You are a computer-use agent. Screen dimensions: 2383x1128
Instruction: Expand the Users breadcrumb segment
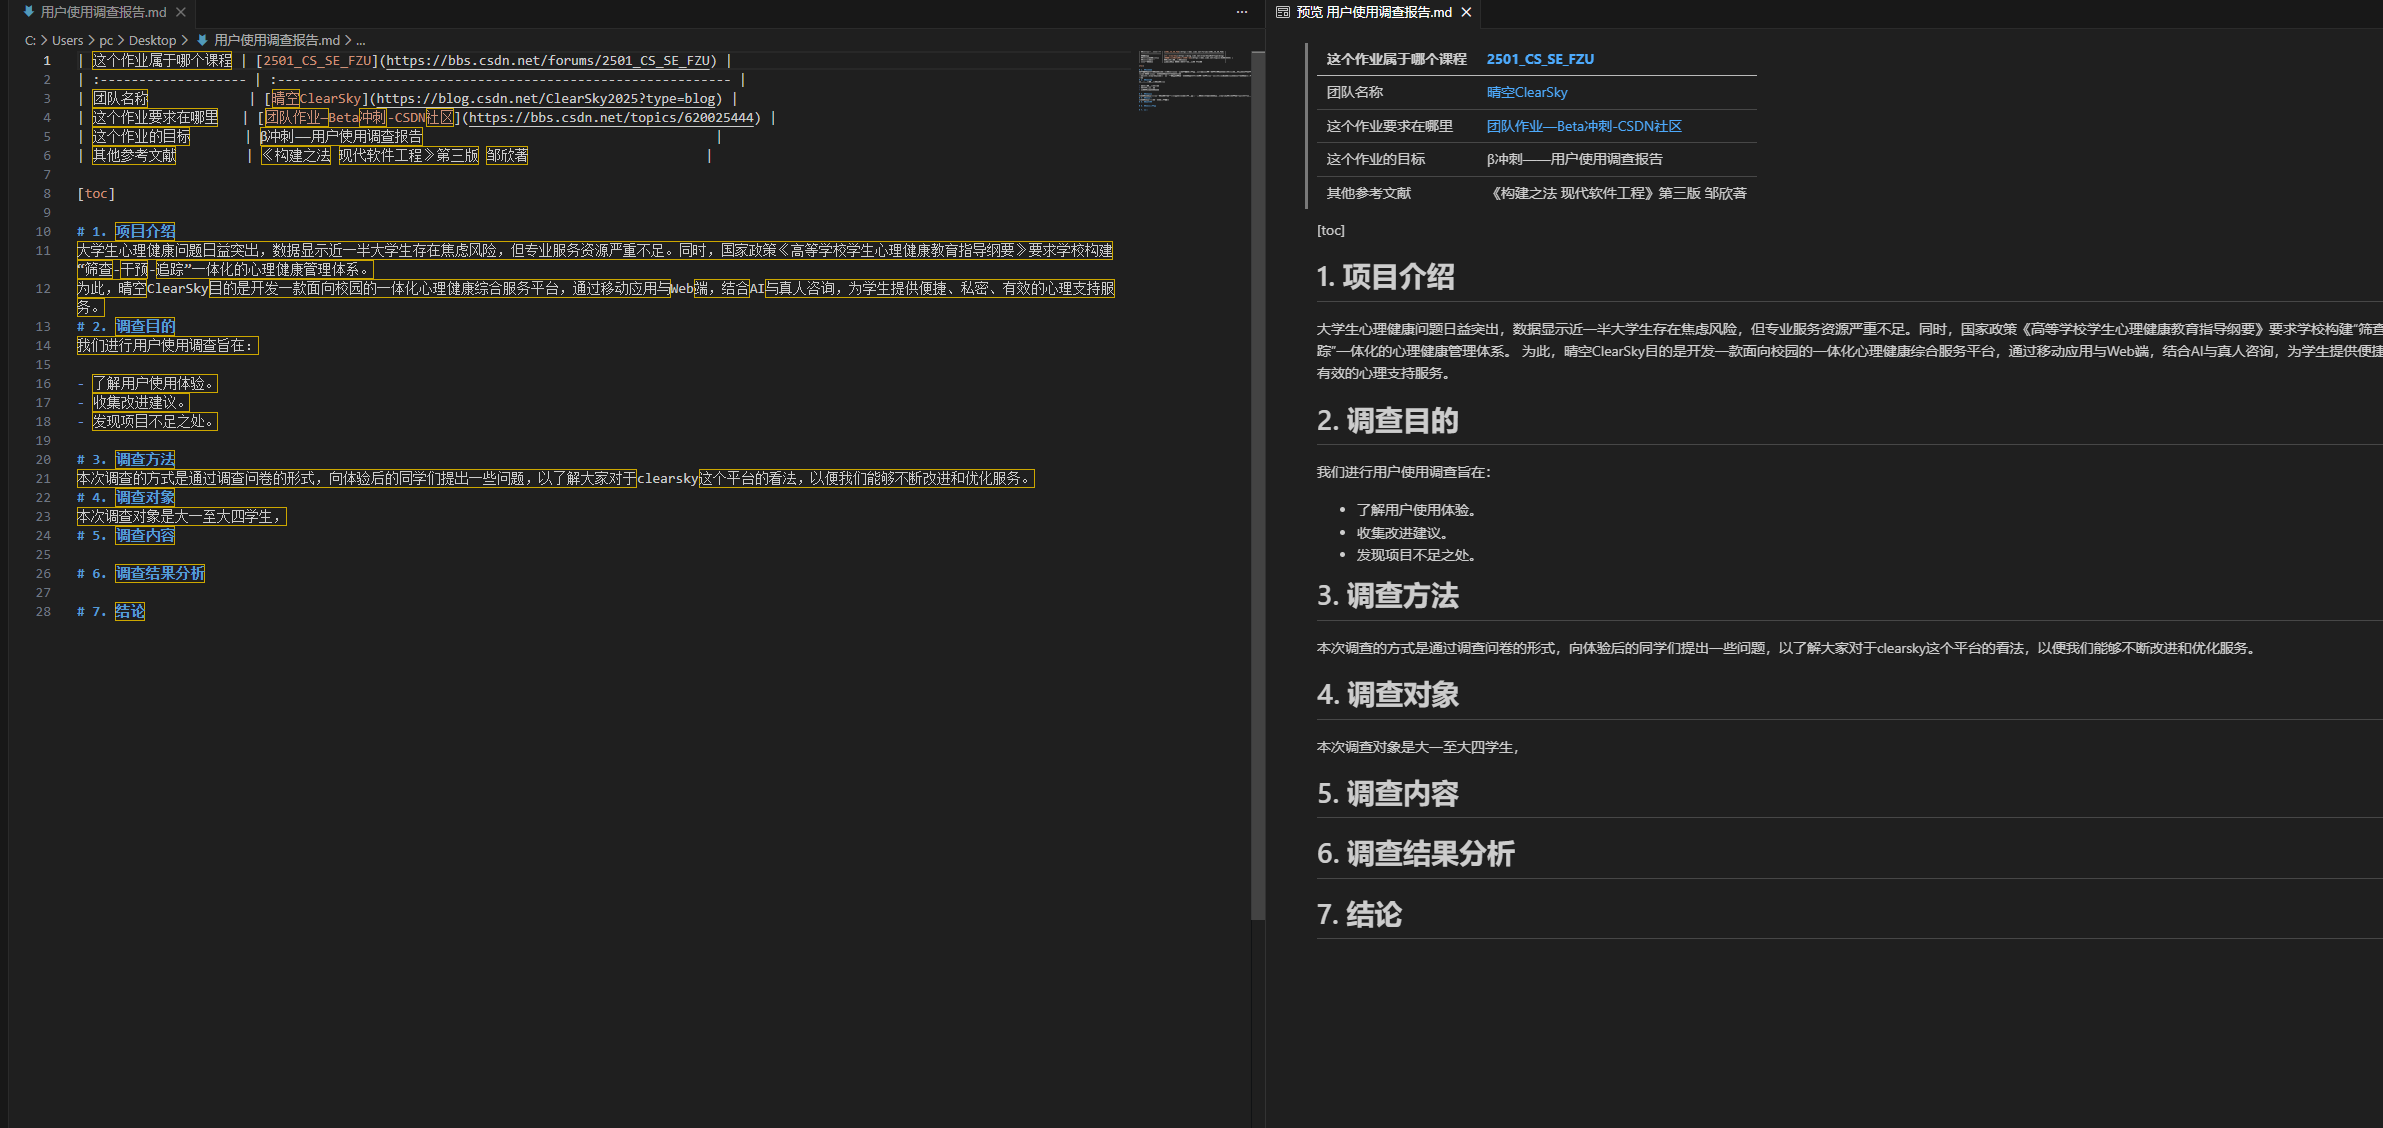tap(67, 40)
